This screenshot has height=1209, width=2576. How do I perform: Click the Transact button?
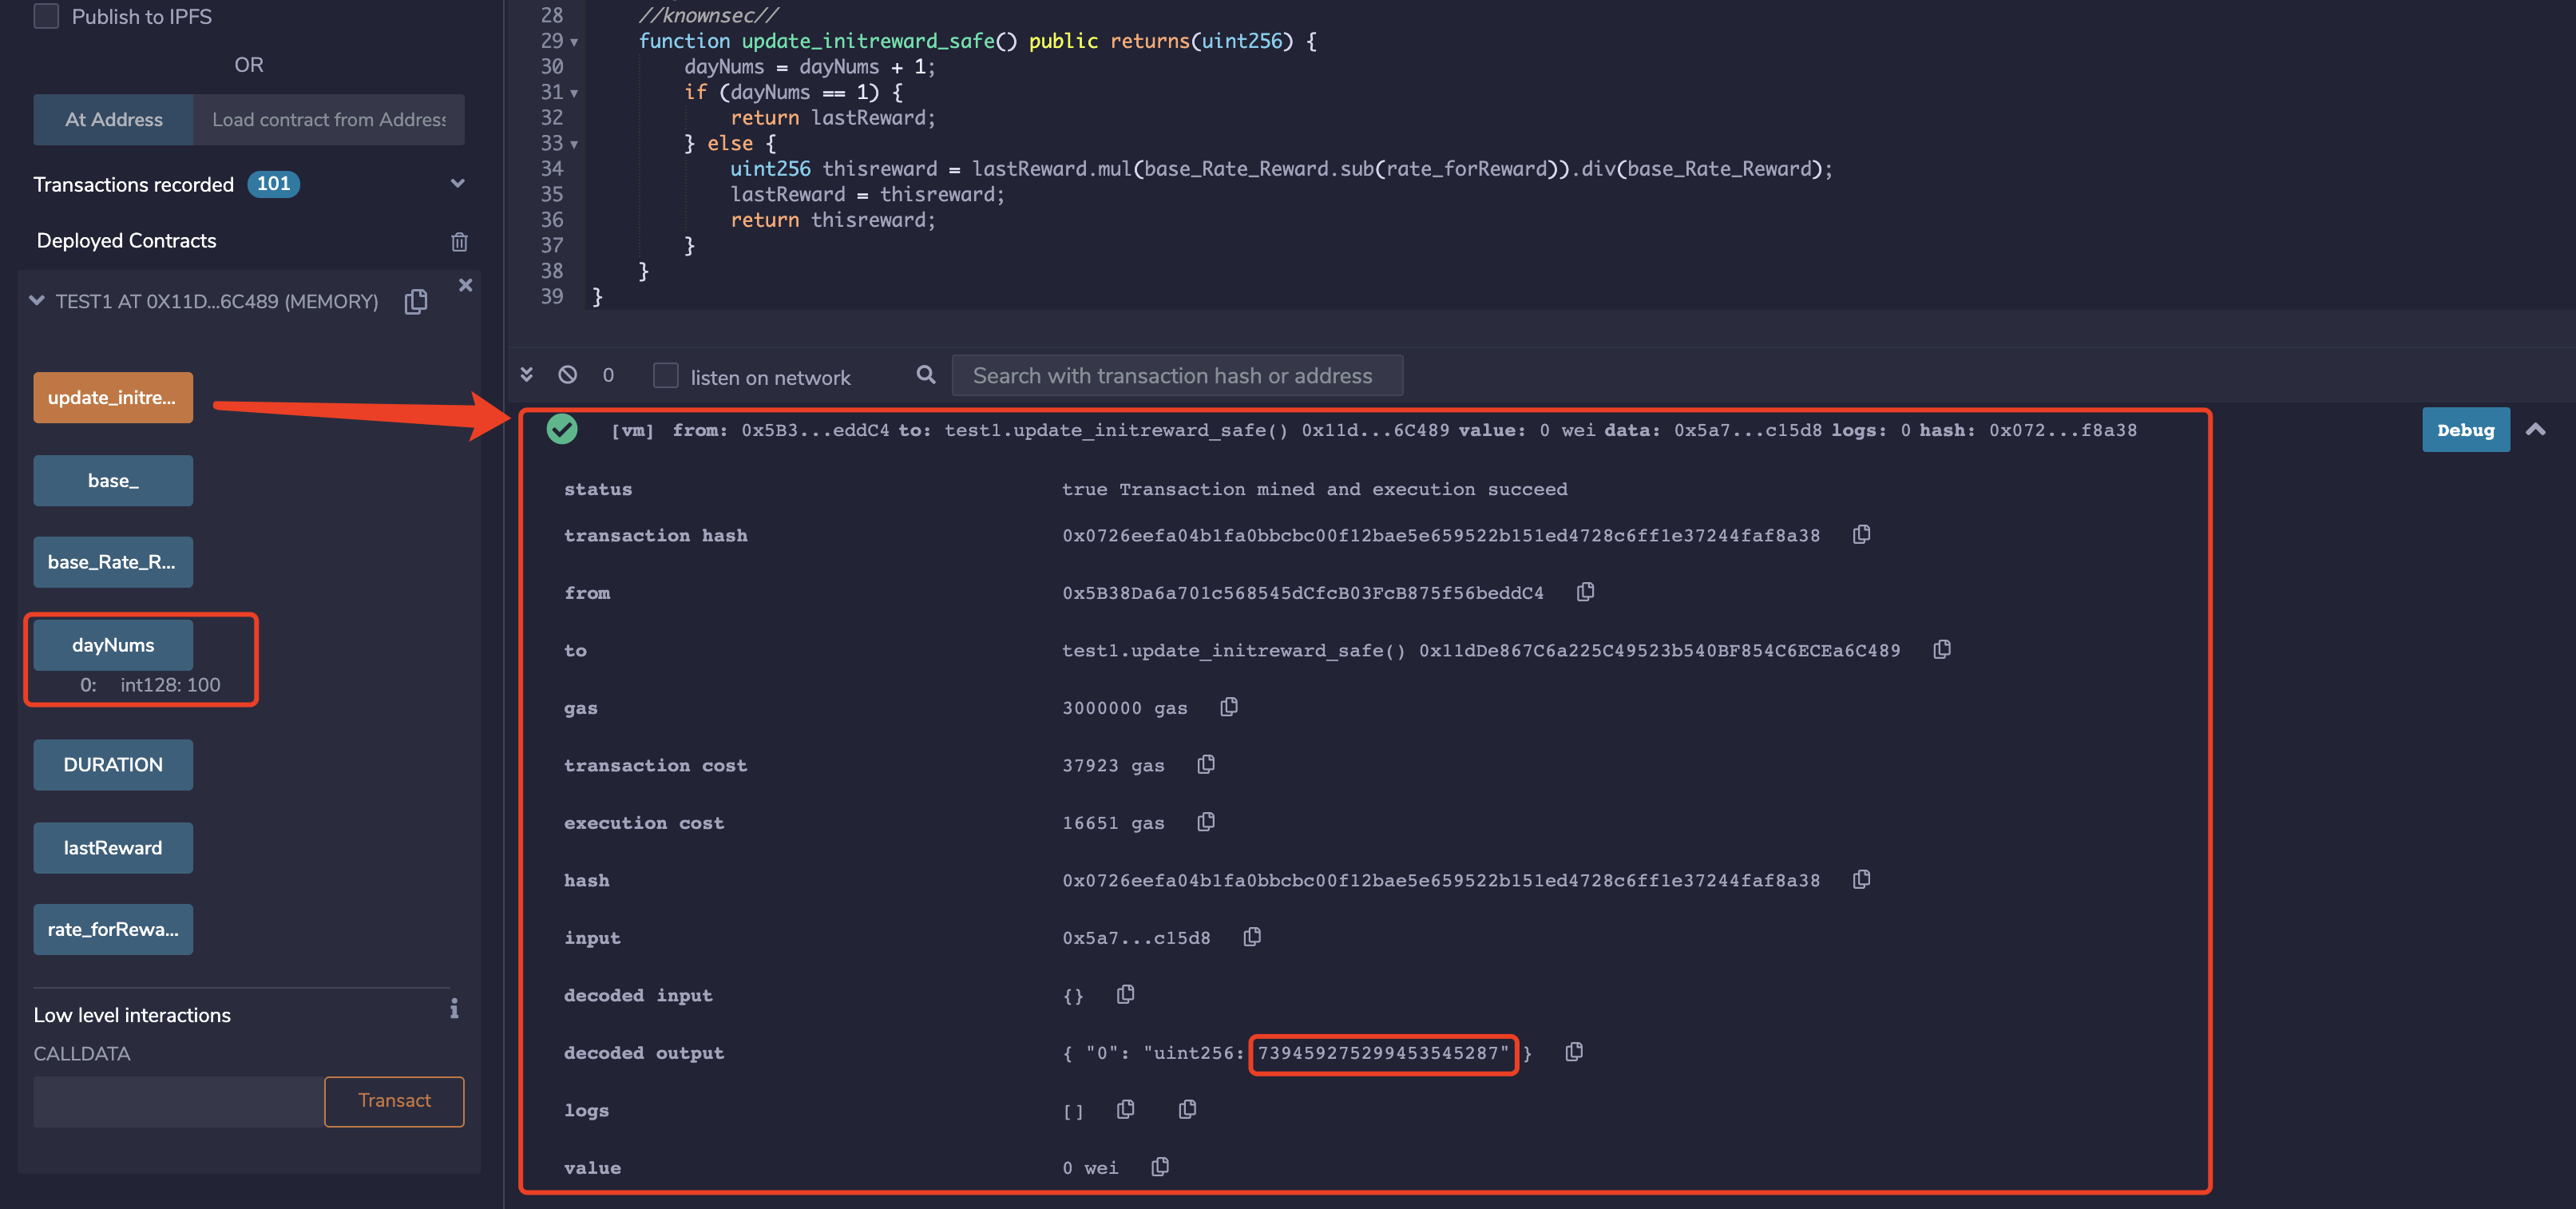coord(394,1101)
